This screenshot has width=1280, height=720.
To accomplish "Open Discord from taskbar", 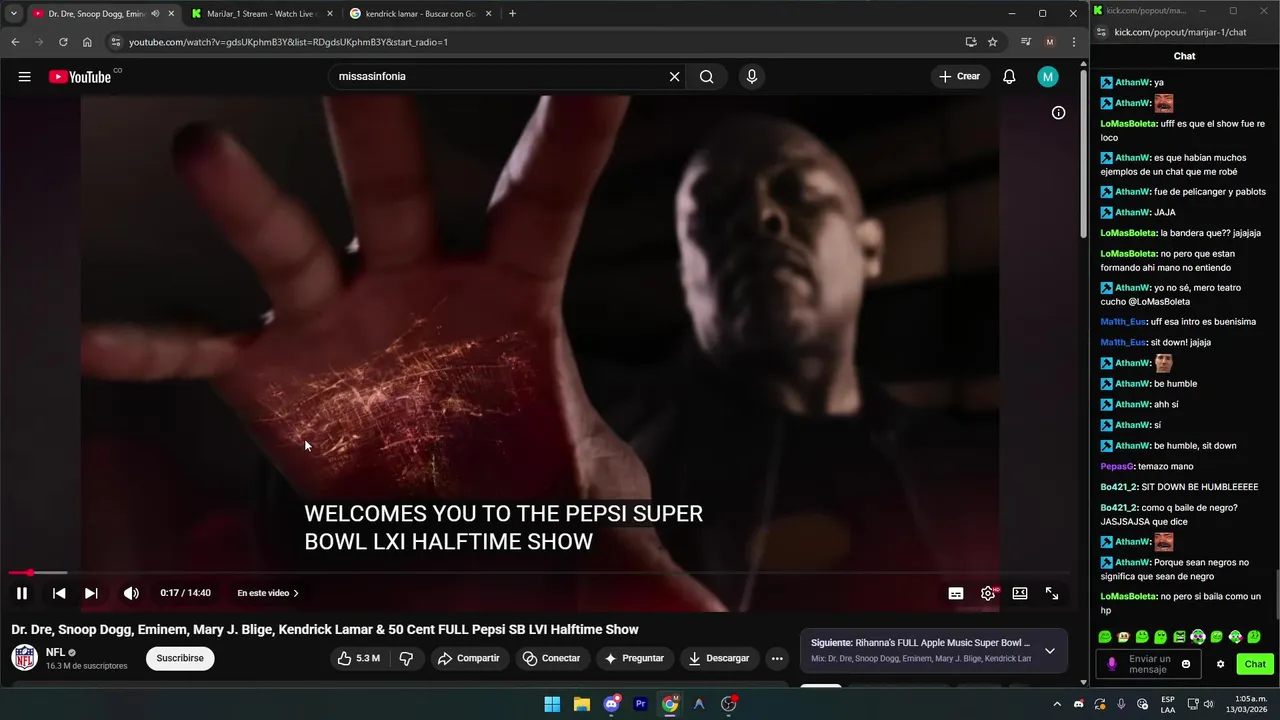I will coord(611,704).
